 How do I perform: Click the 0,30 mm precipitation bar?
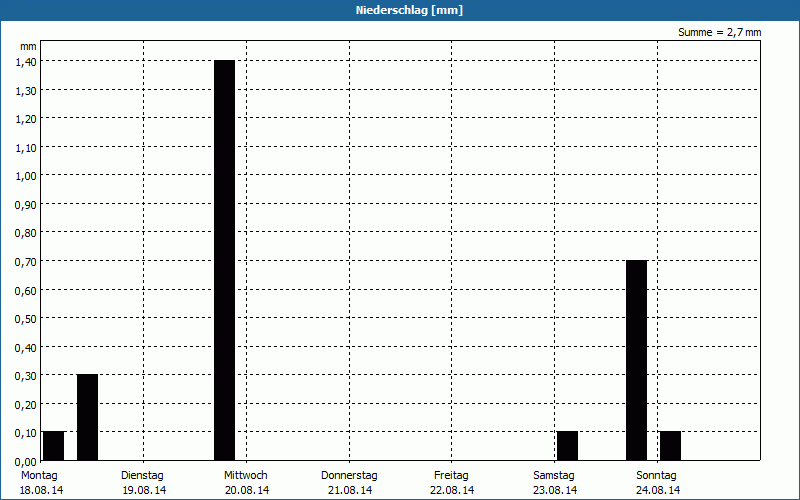click(87, 417)
